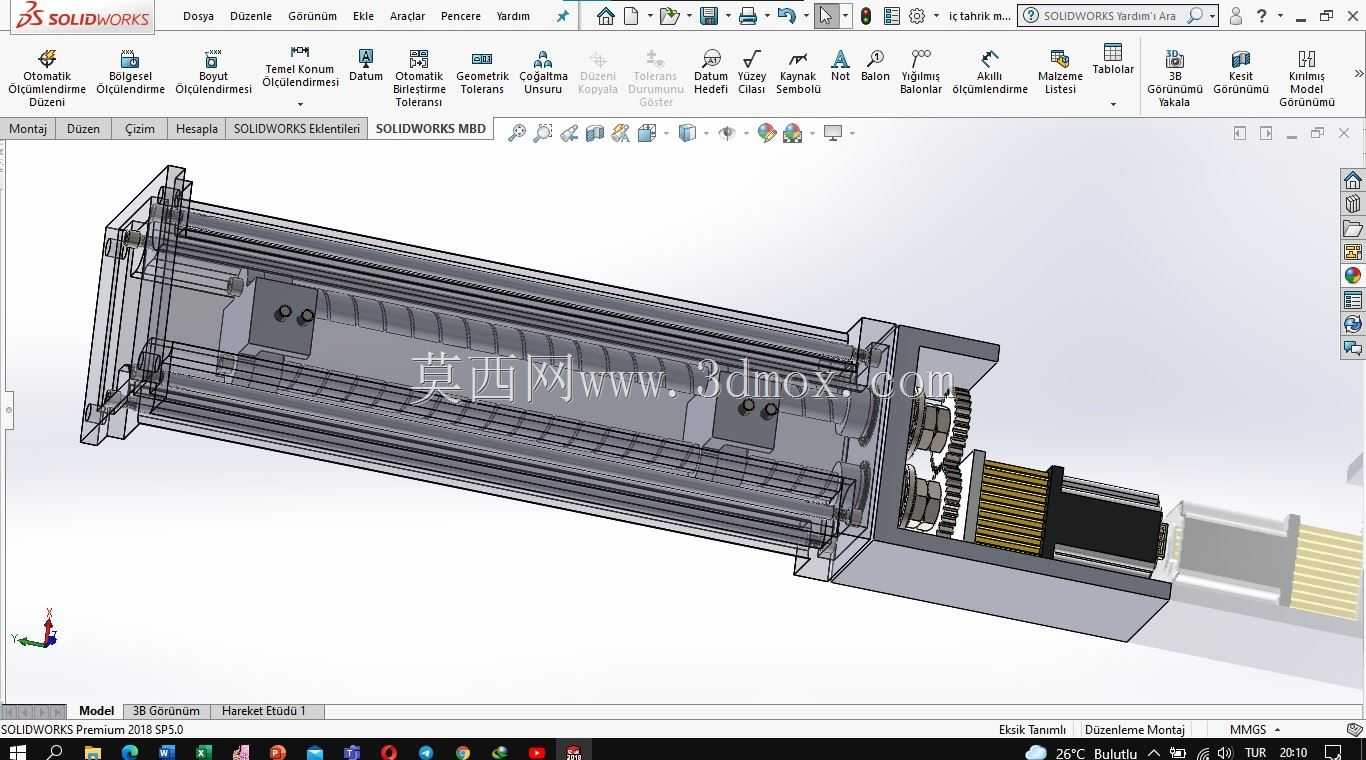Open the Help question mark

1262,16
